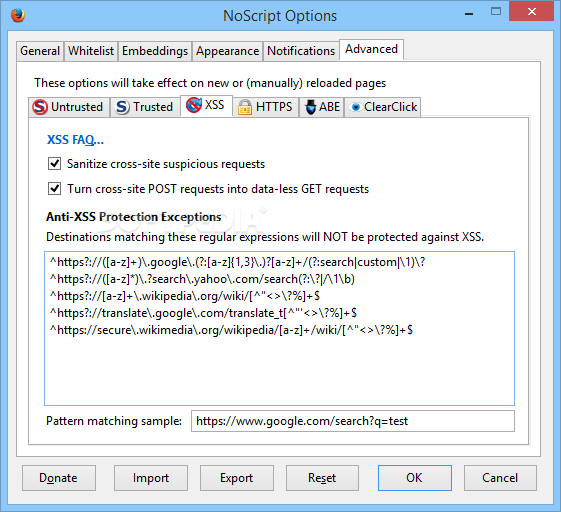
Task: Confirm with the OK button
Action: point(415,478)
